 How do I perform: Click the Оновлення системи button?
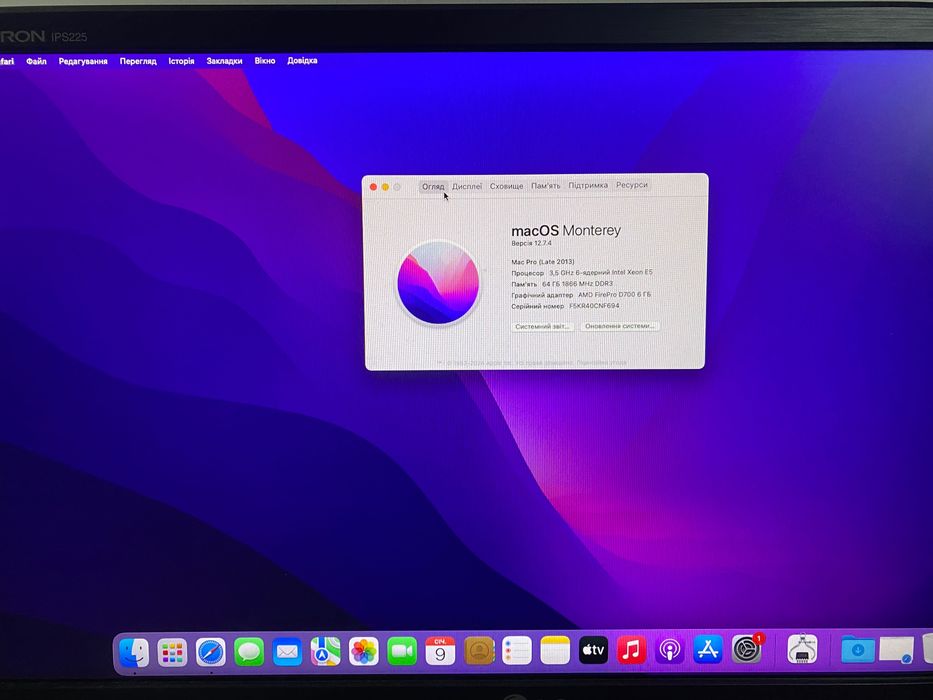[x=620, y=326]
